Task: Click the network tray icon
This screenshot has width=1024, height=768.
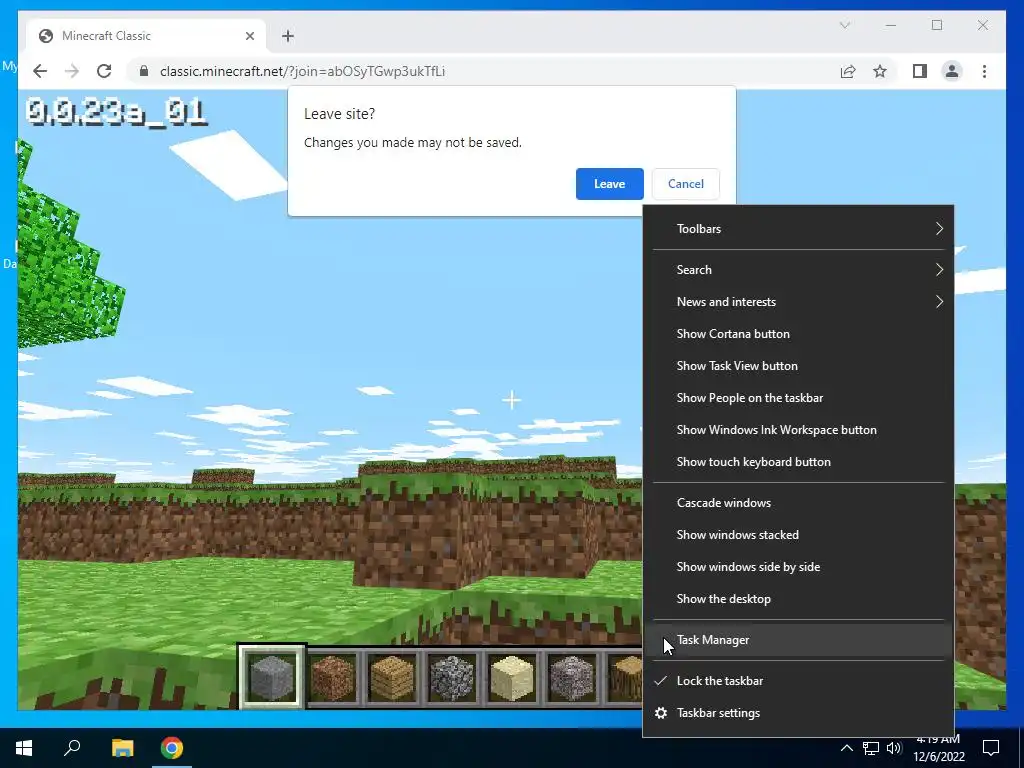Action: 871,748
